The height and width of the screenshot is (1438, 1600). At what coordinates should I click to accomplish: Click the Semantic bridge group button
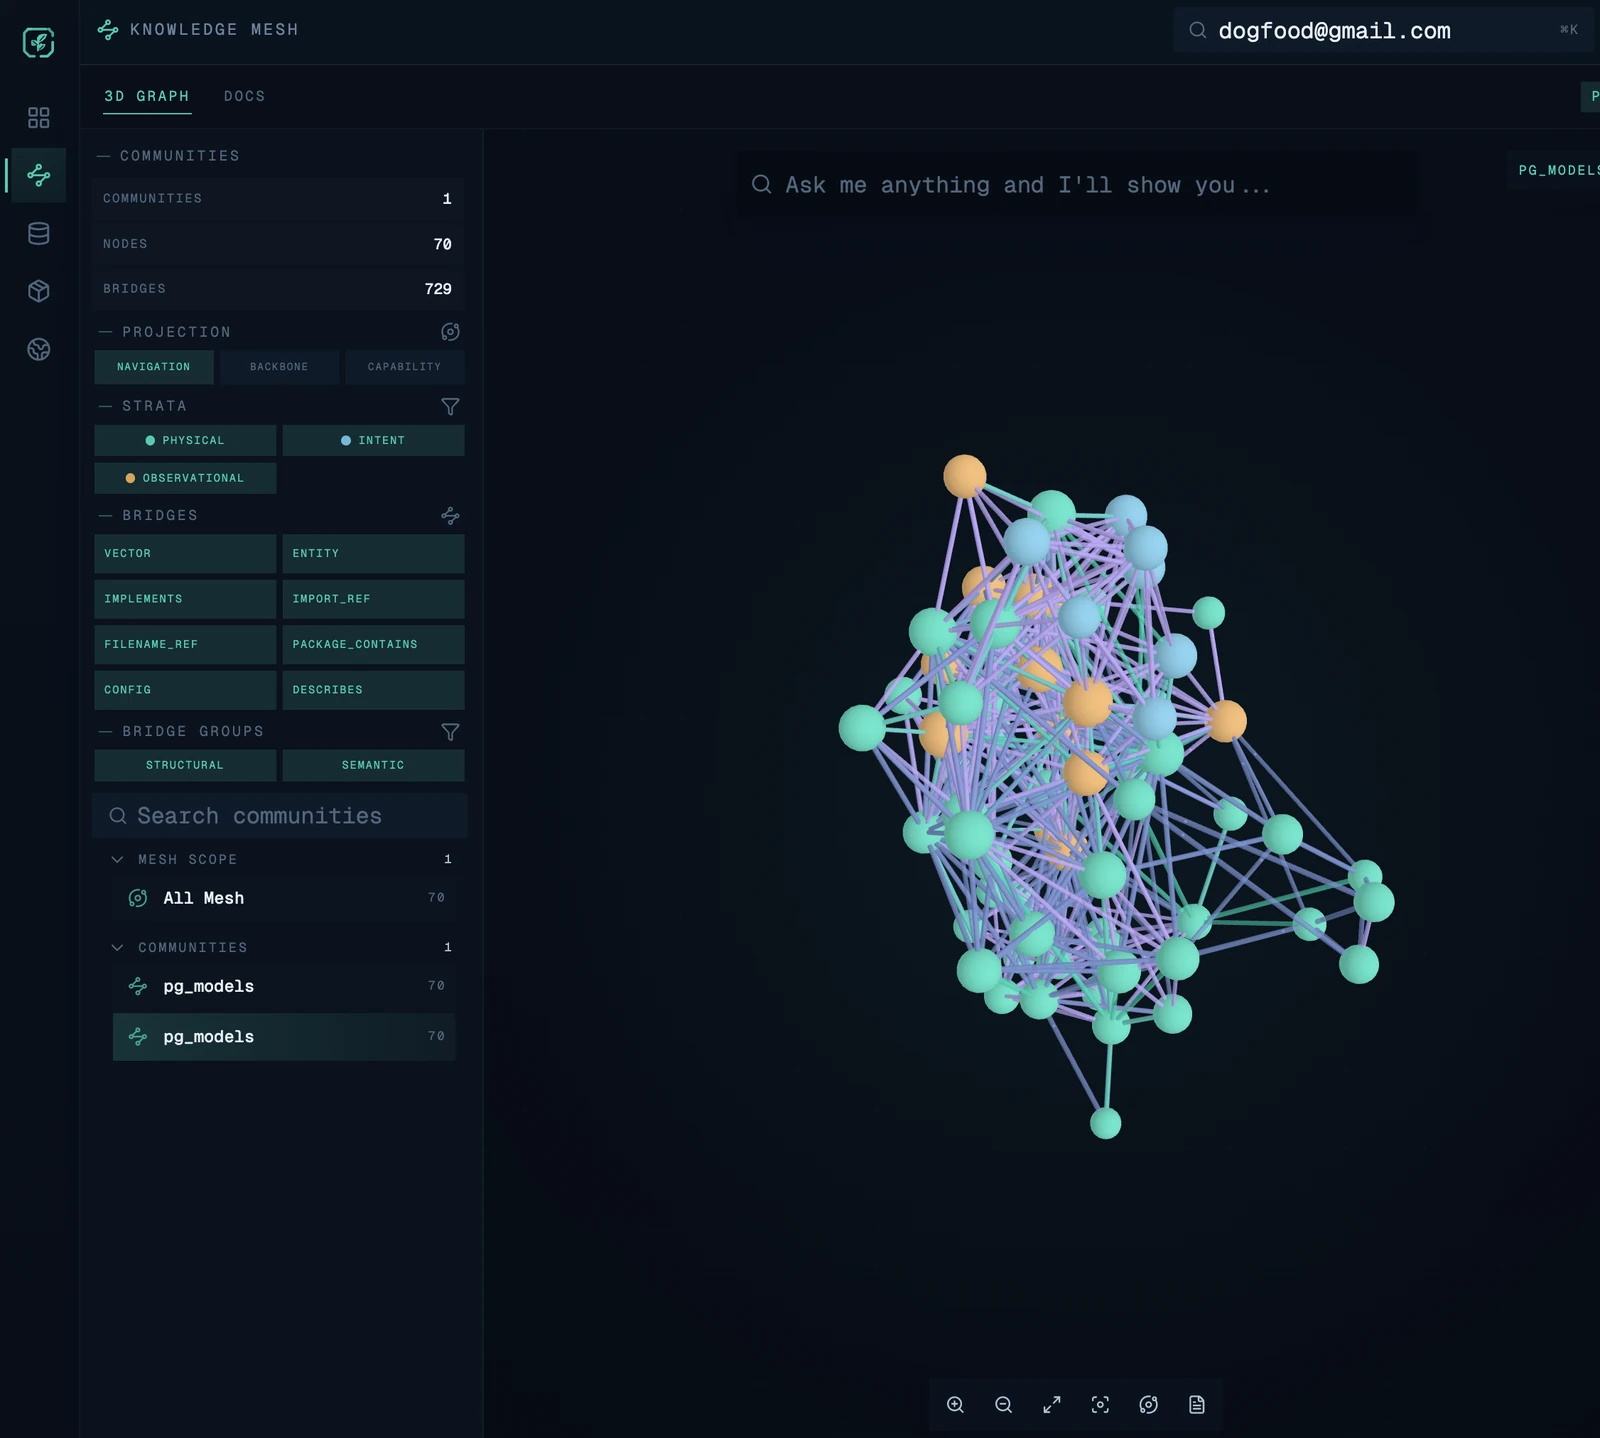click(373, 765)
